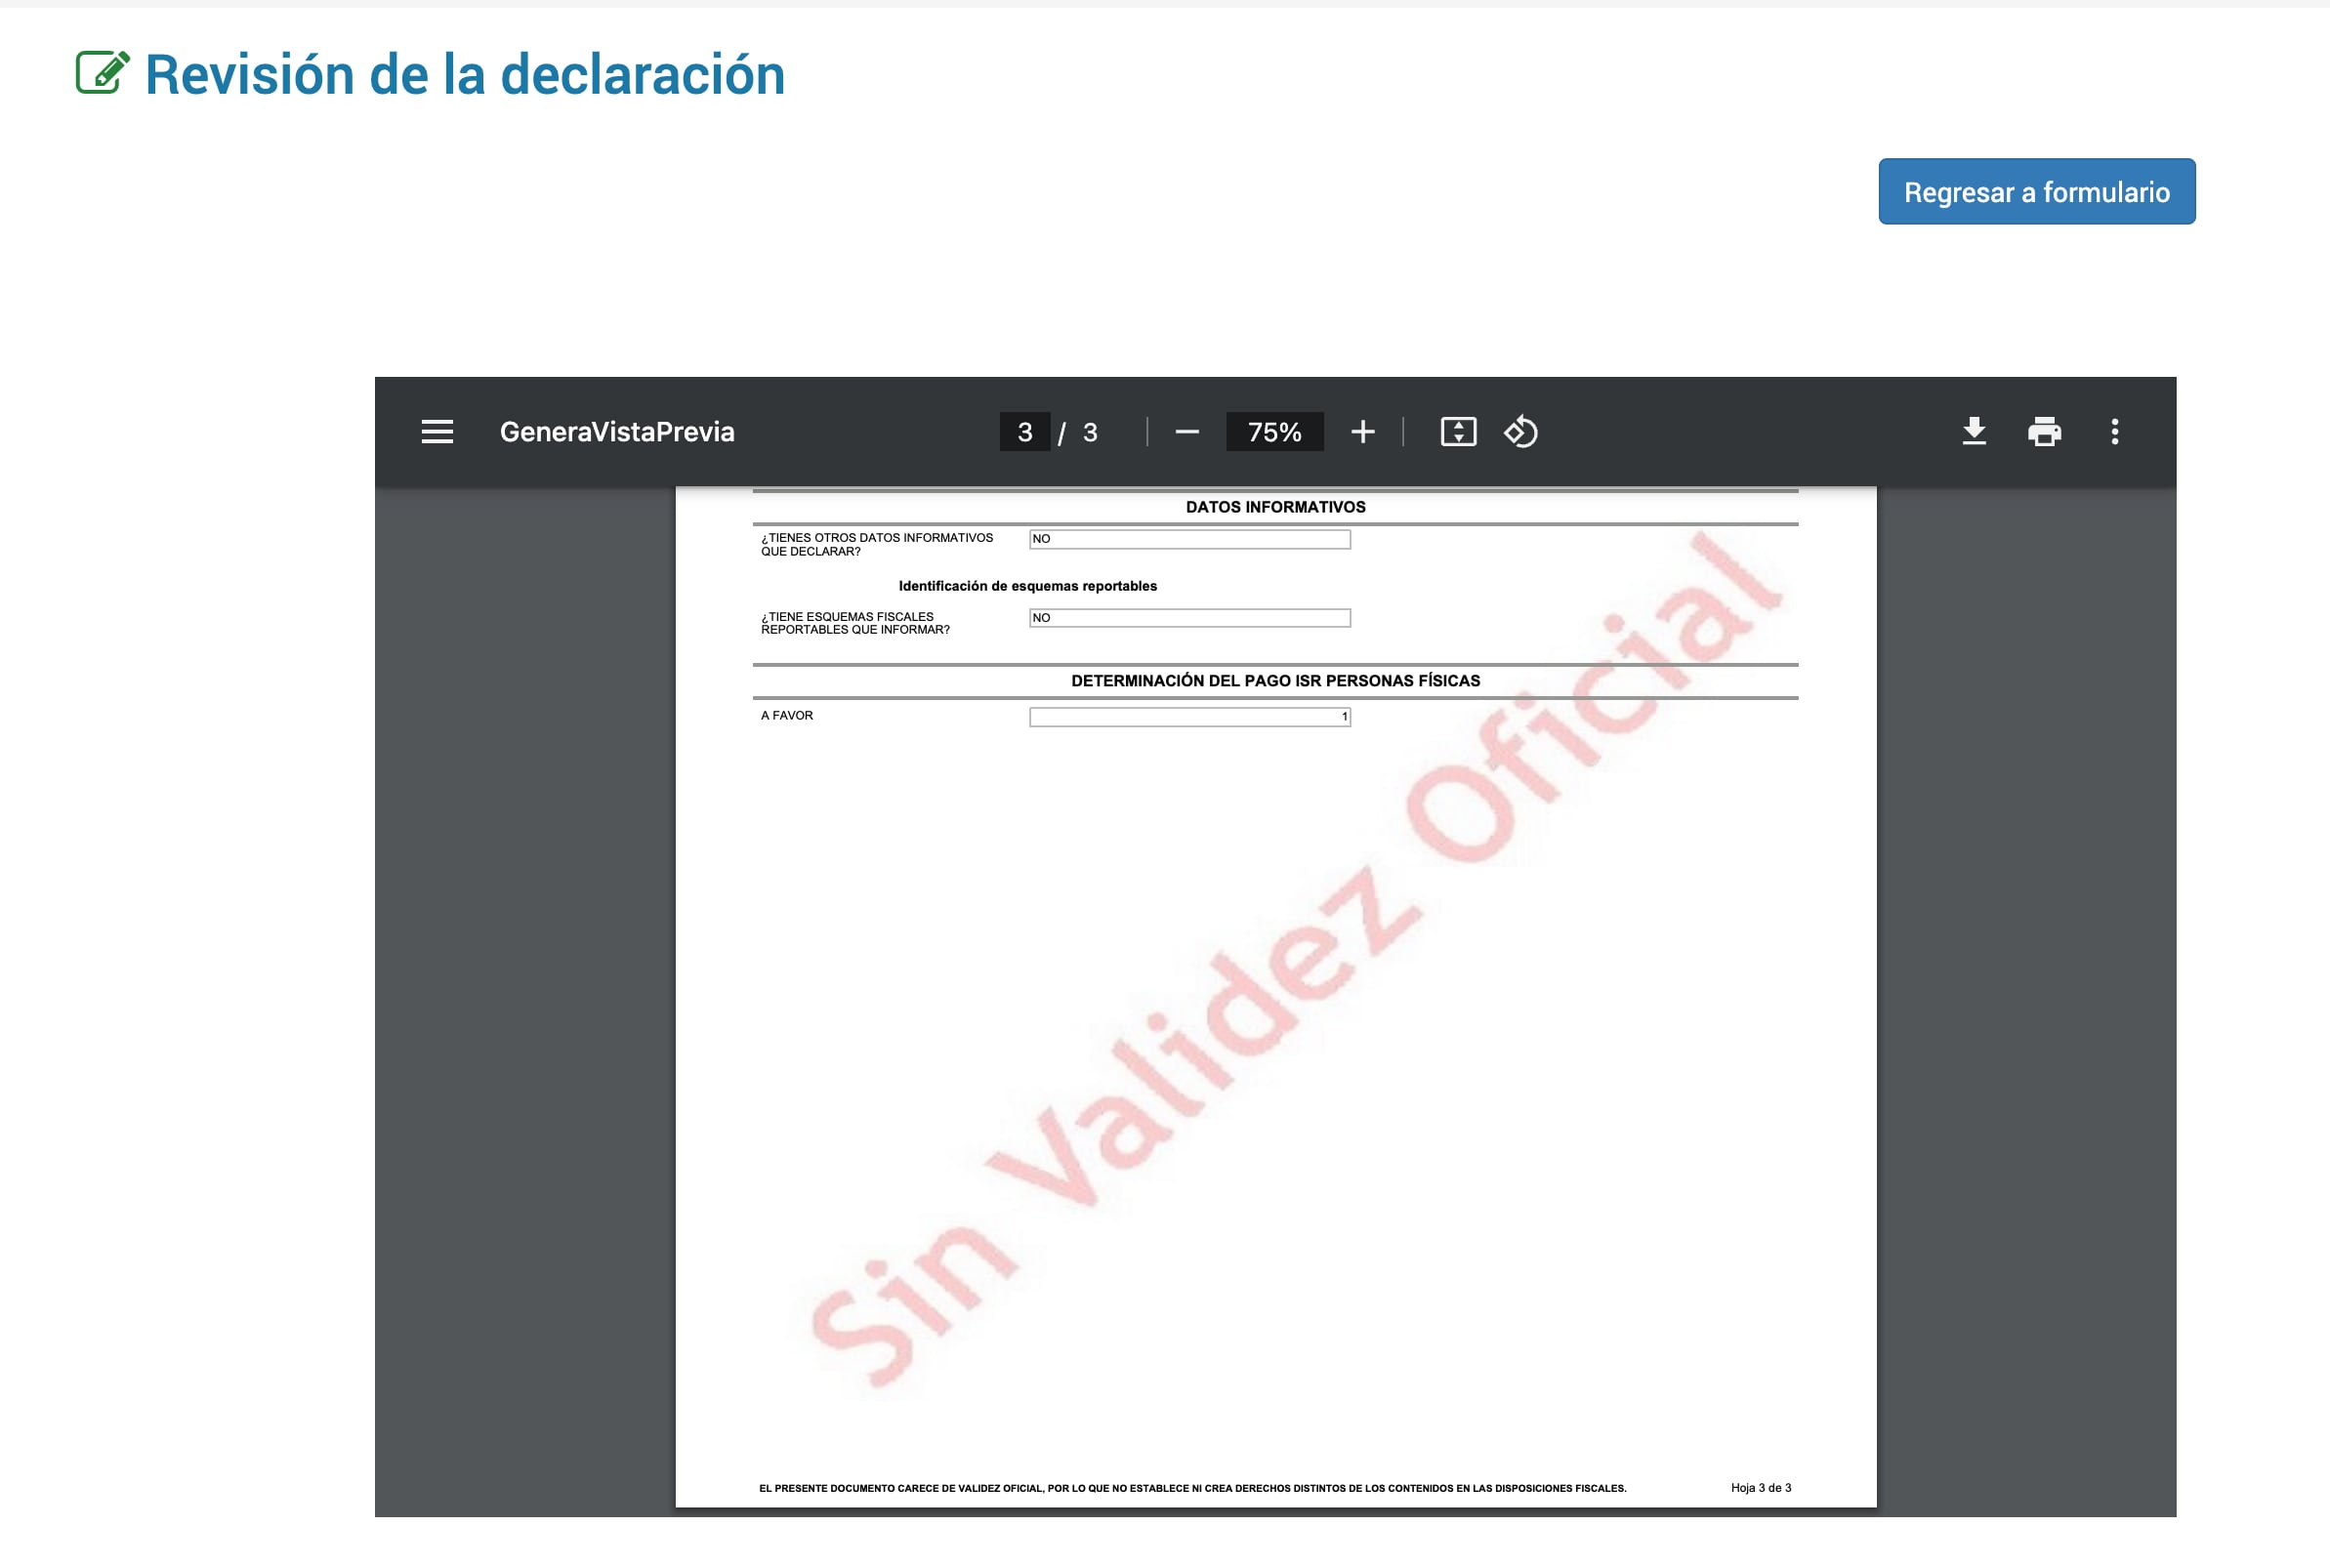Print the declaration preview

2044,431
